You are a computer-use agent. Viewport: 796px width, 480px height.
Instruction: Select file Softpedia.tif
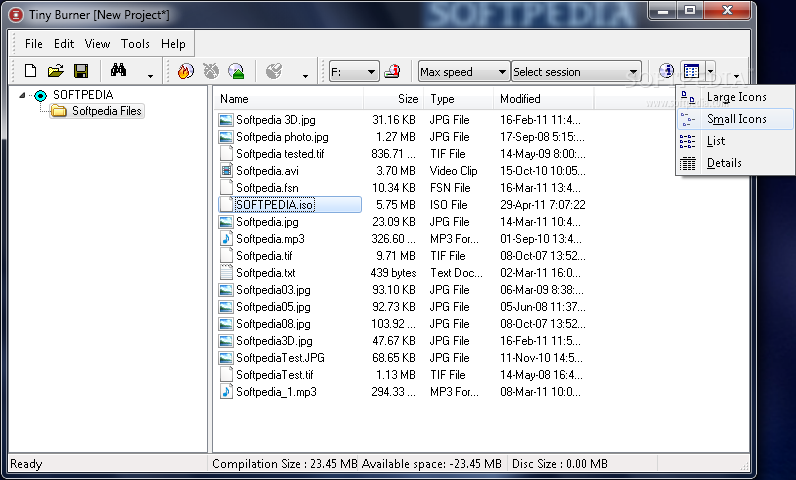pos(264,256)
